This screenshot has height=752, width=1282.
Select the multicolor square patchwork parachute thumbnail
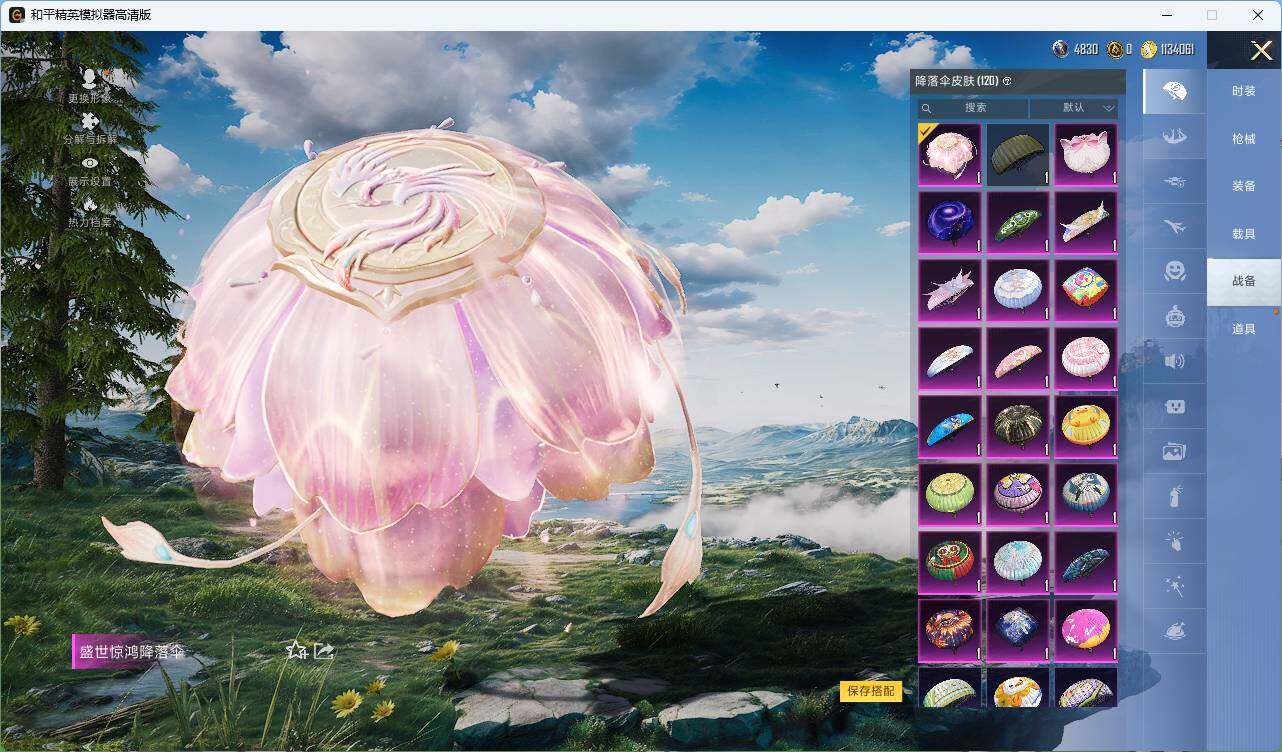(x=1086, y=290)
